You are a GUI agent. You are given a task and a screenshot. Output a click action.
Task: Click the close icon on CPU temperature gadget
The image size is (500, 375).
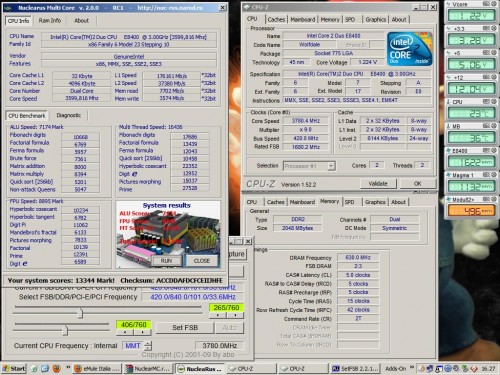point(494,101)
